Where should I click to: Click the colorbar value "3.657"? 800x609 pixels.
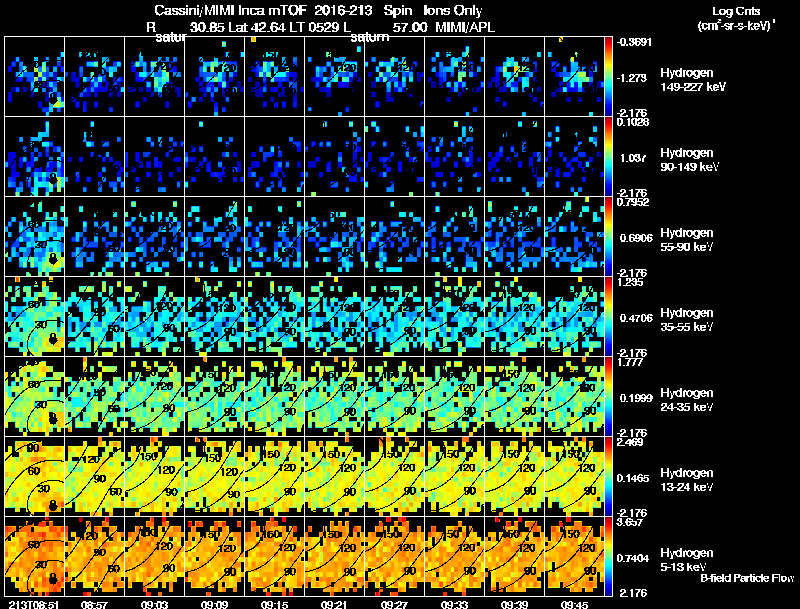click(x=631, y=522)
